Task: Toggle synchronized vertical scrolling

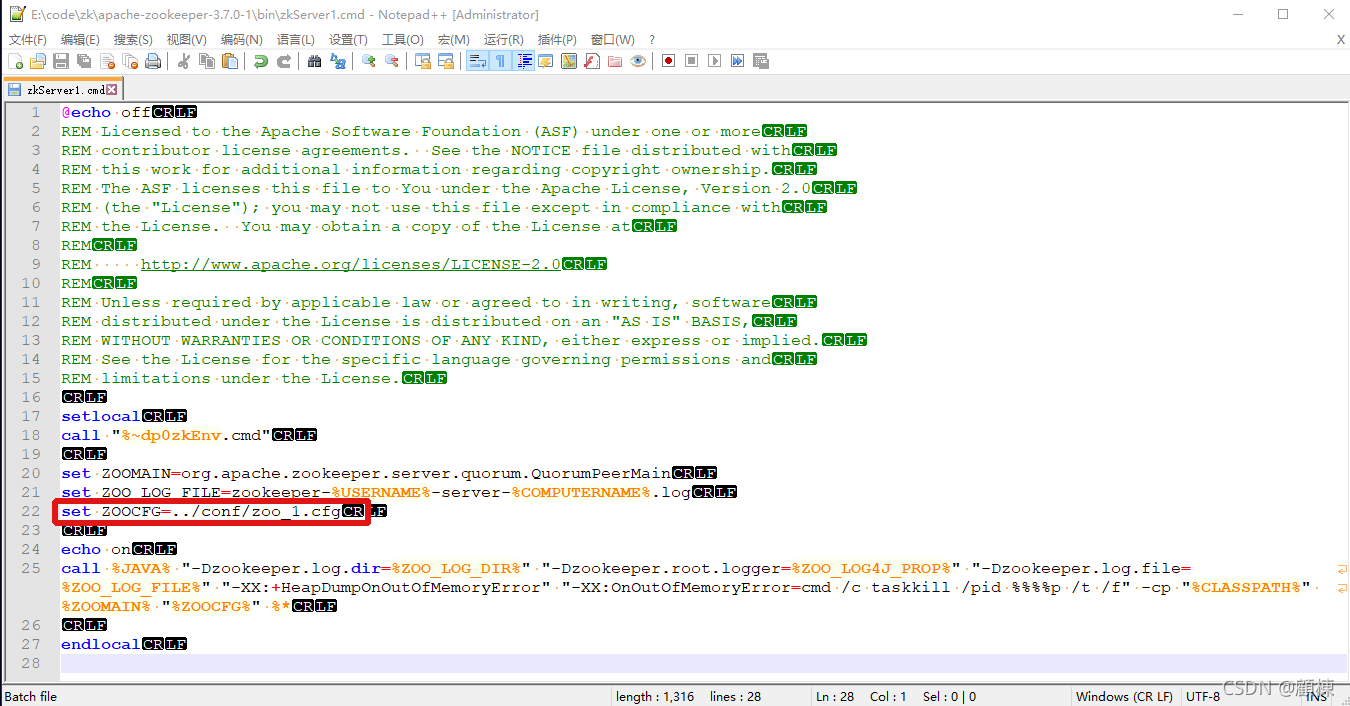Action: point(423,61)
